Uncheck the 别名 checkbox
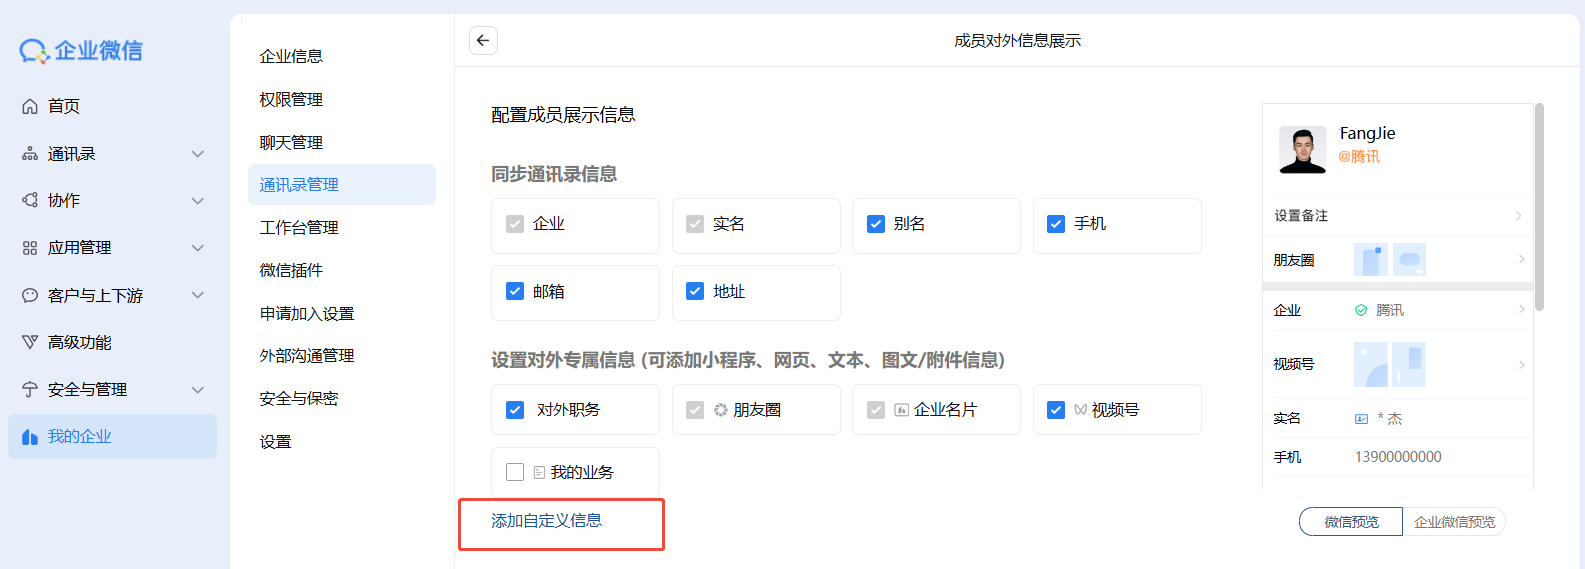 click(x=876, y=224)
